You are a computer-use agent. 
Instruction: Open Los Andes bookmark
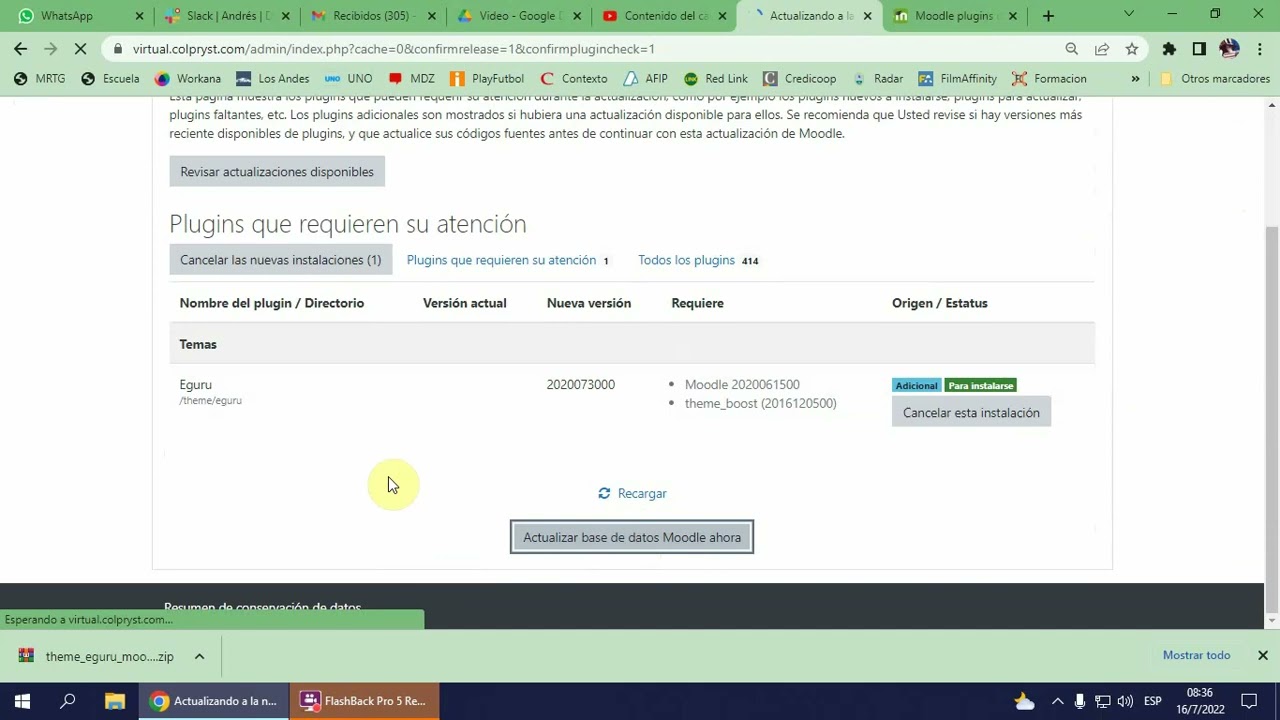point(273,79)
